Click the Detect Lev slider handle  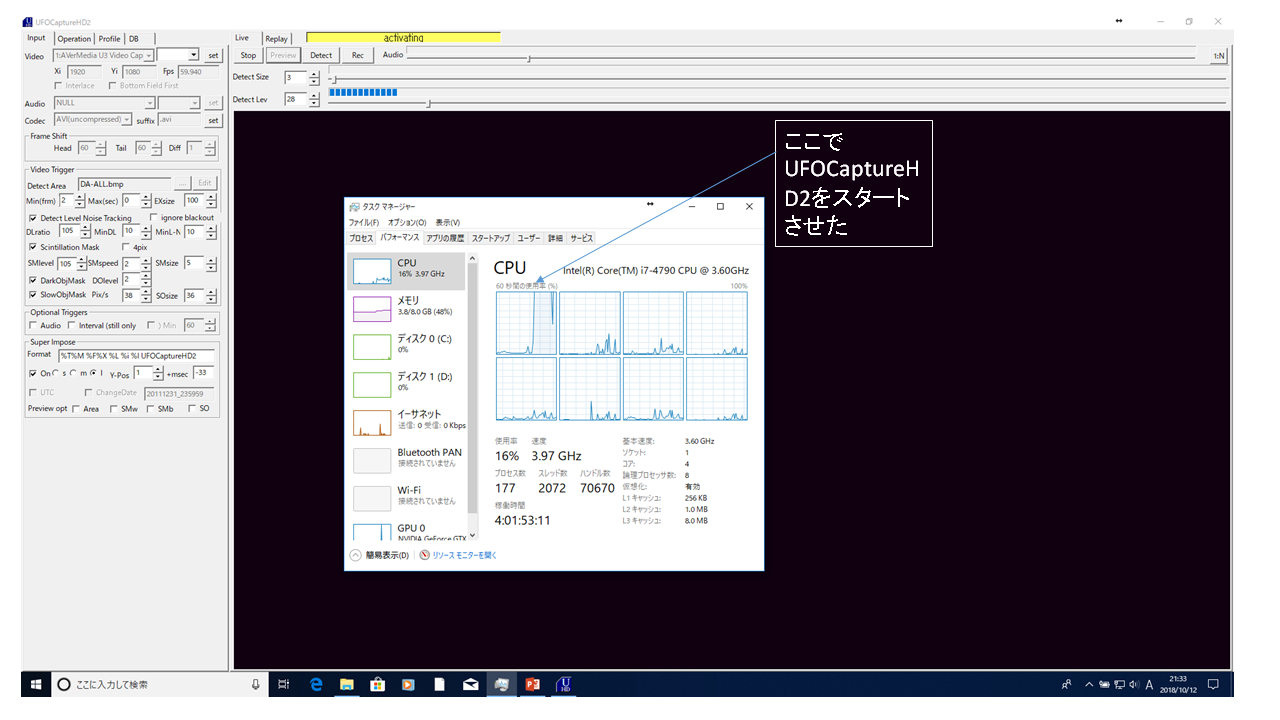[x=429, y=103]
